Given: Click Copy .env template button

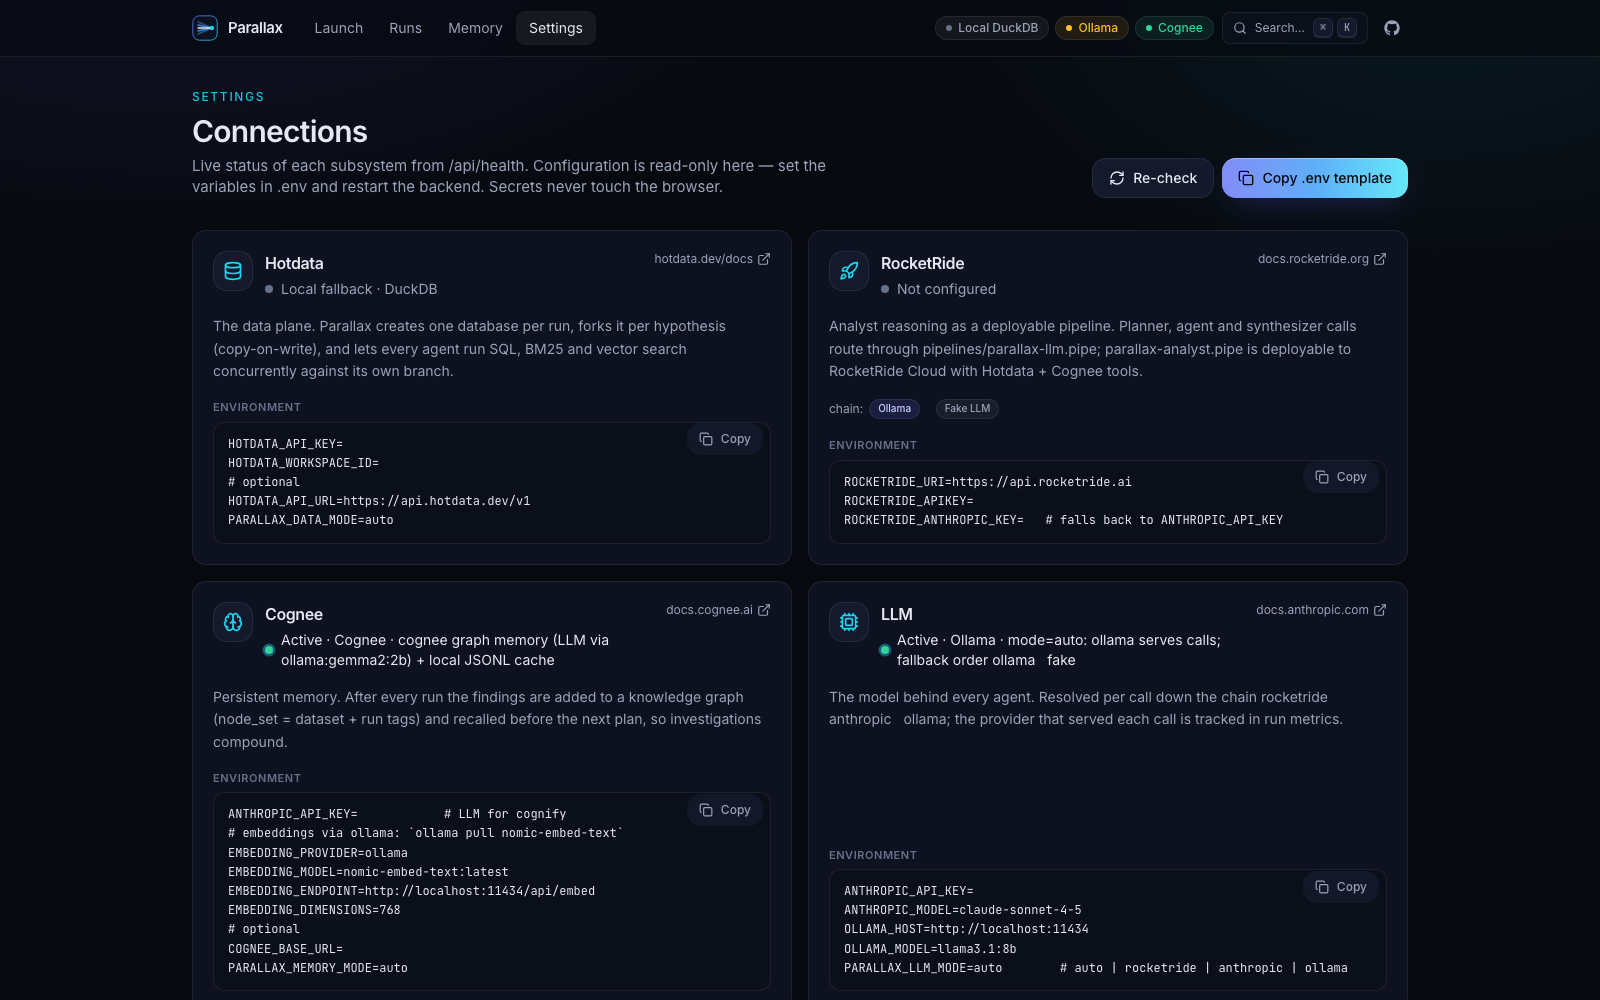Looking at the screenshot, I should 1315,178.
